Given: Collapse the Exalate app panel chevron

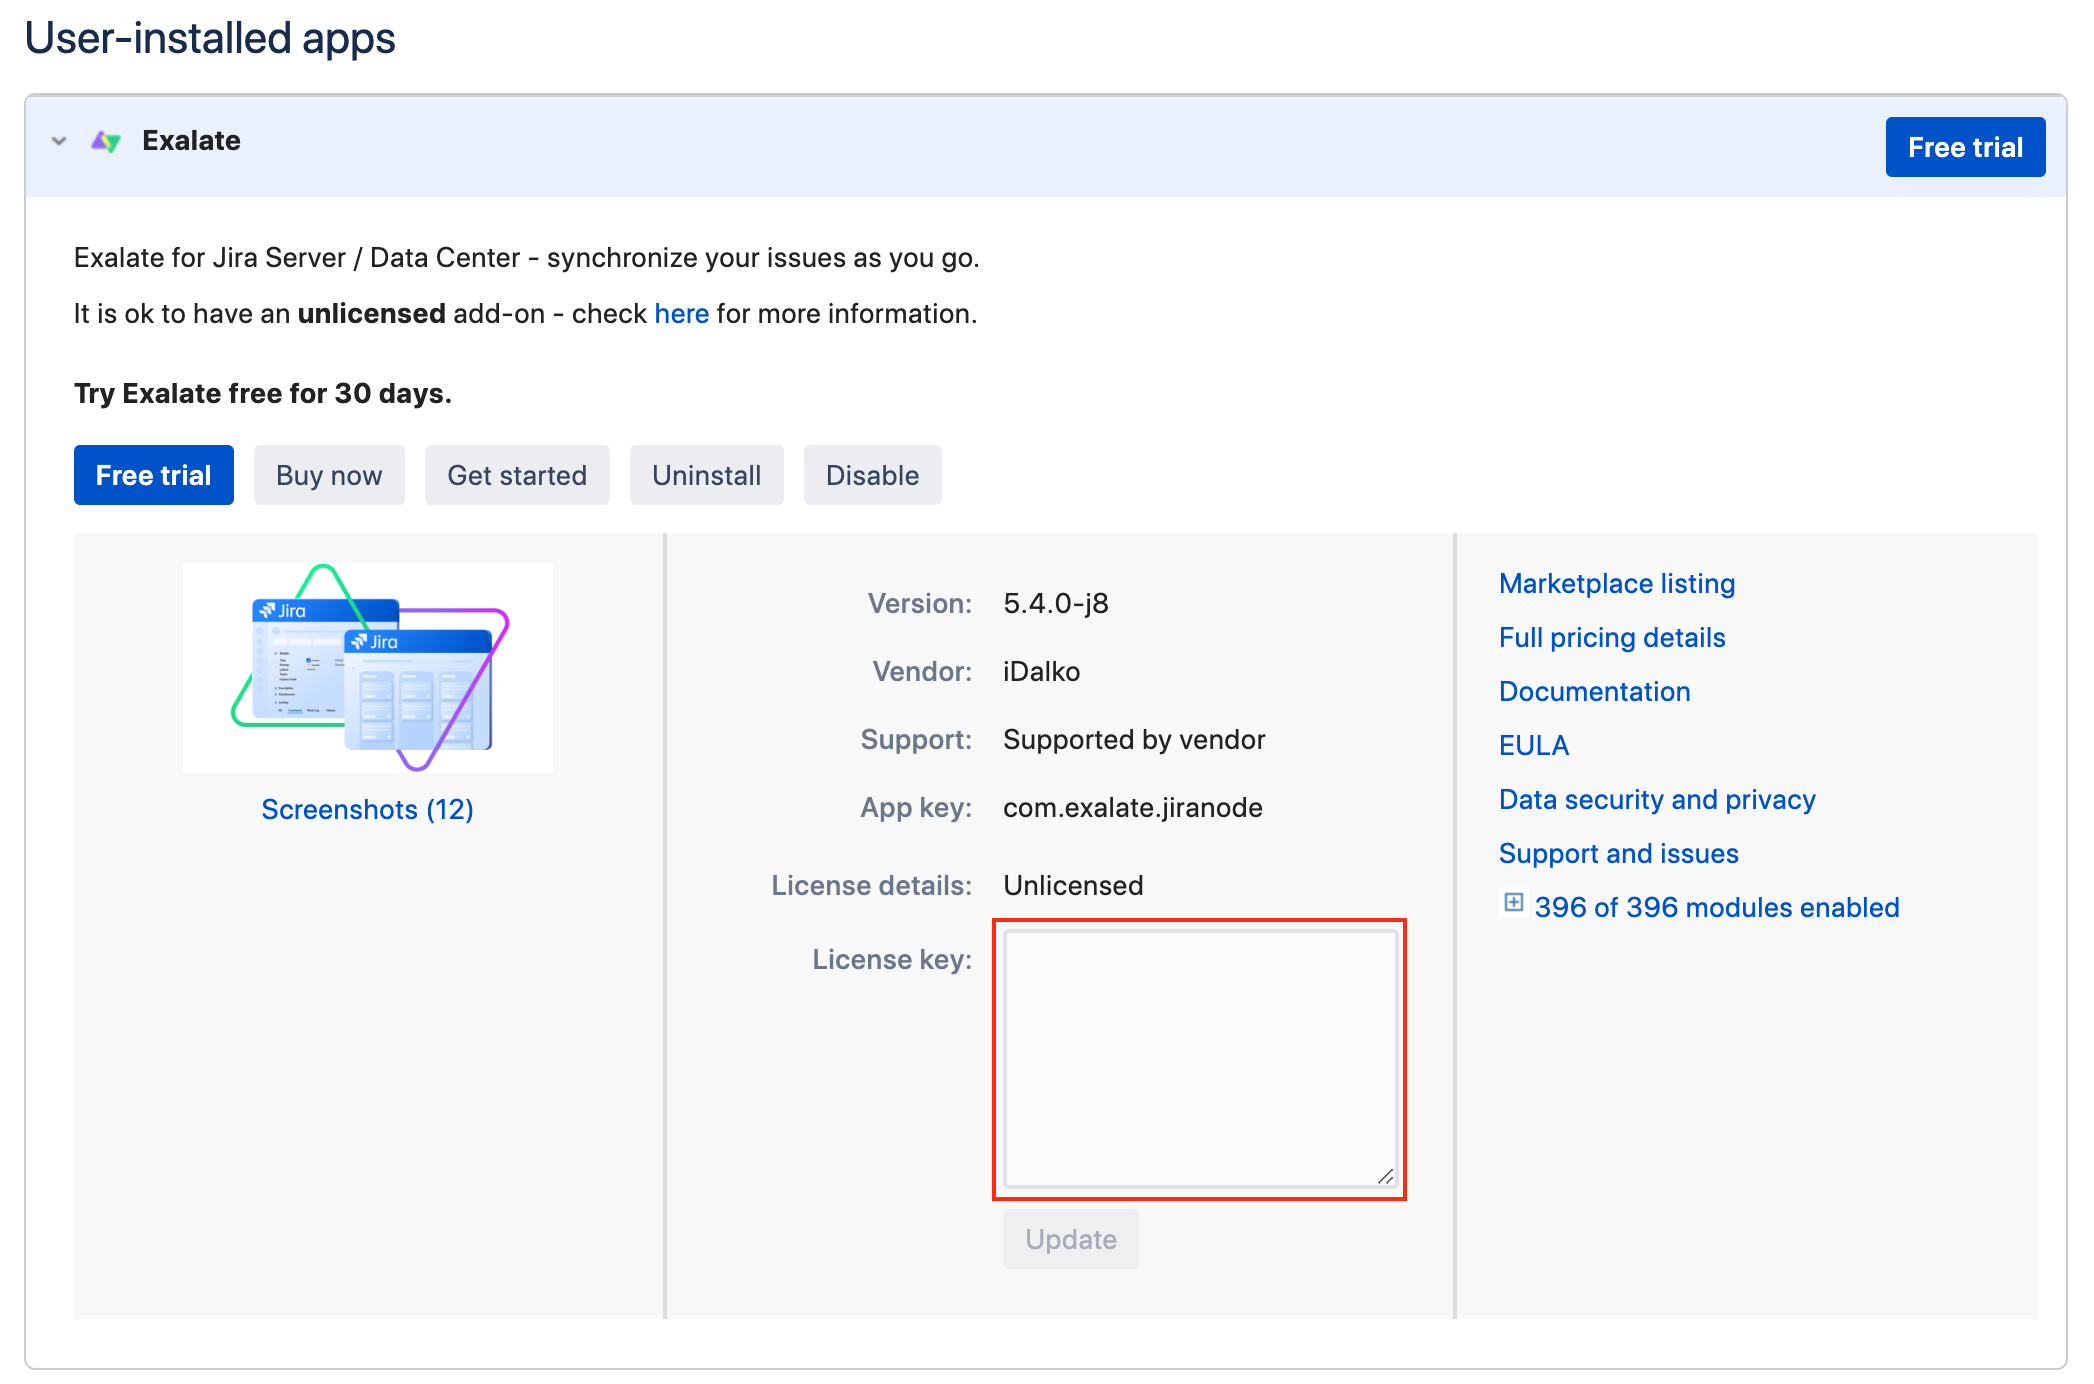Looking at the screenshot, I should click(59, 141).
